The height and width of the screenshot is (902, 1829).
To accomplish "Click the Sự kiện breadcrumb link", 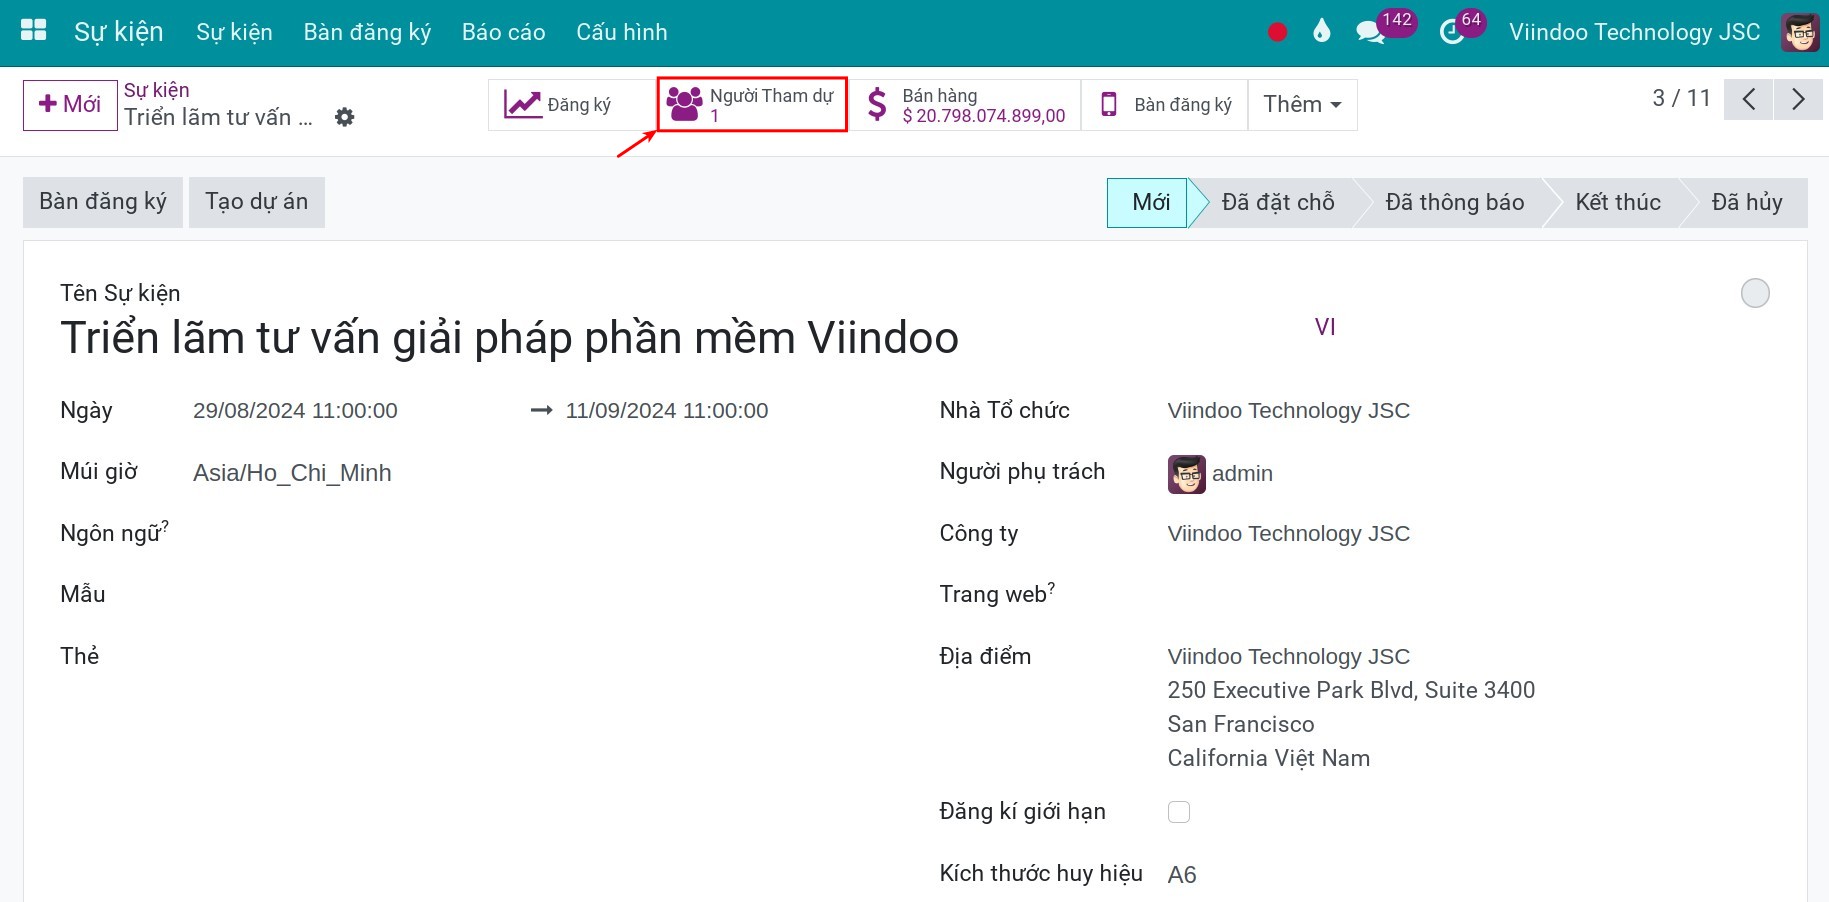I will 156,90.
